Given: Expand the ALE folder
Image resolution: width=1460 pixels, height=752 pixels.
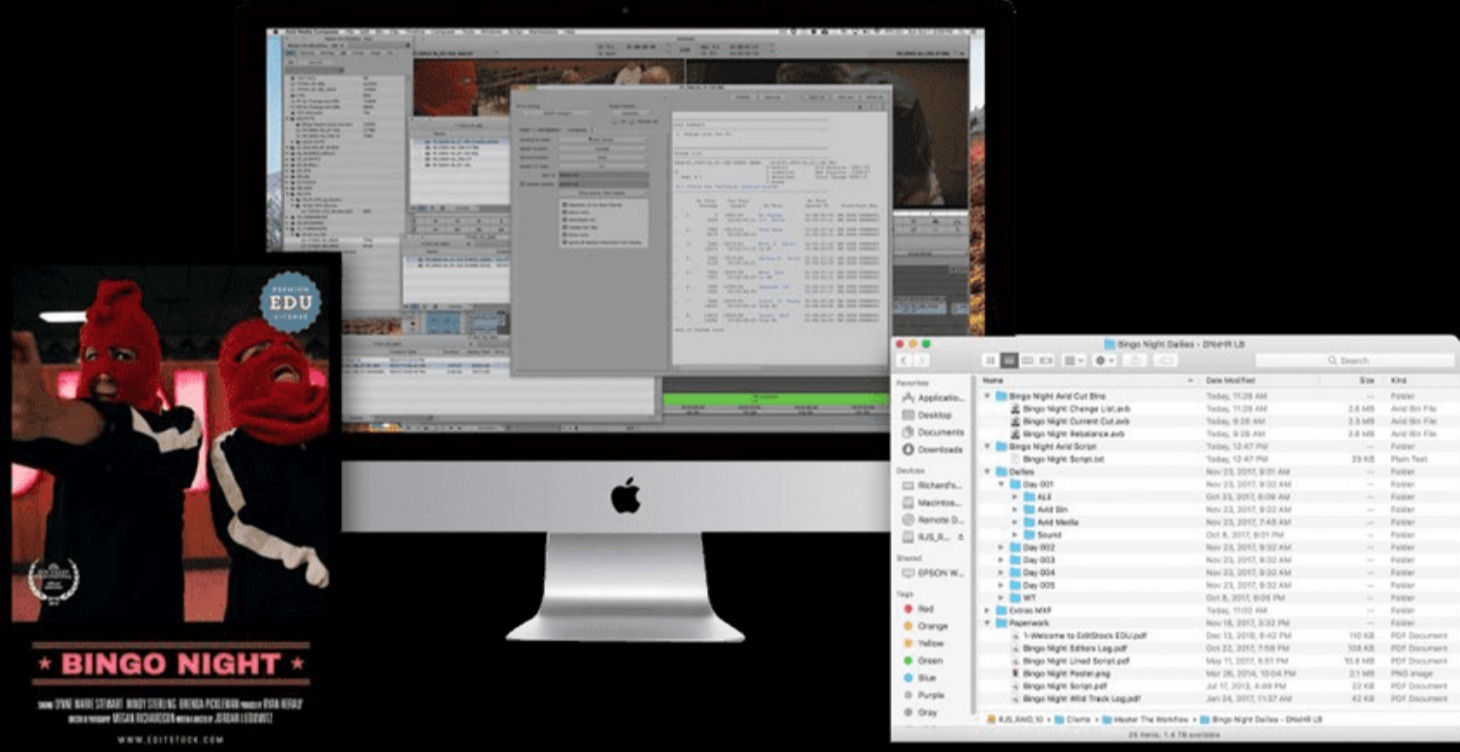Looking at the screenshot, I should (x=1015, y=496).
